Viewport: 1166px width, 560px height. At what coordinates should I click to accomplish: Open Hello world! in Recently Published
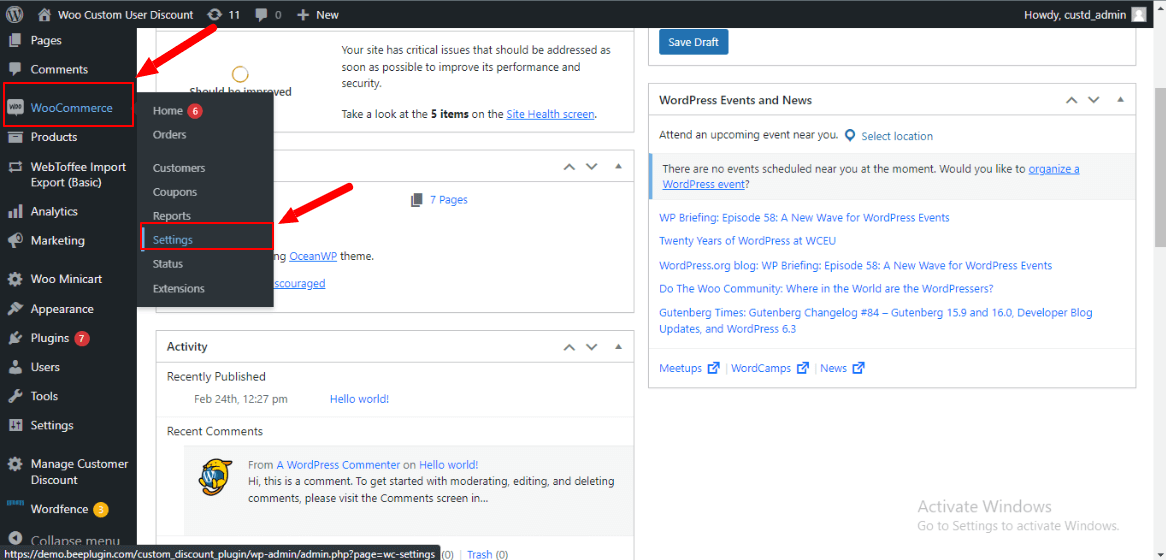359,399
